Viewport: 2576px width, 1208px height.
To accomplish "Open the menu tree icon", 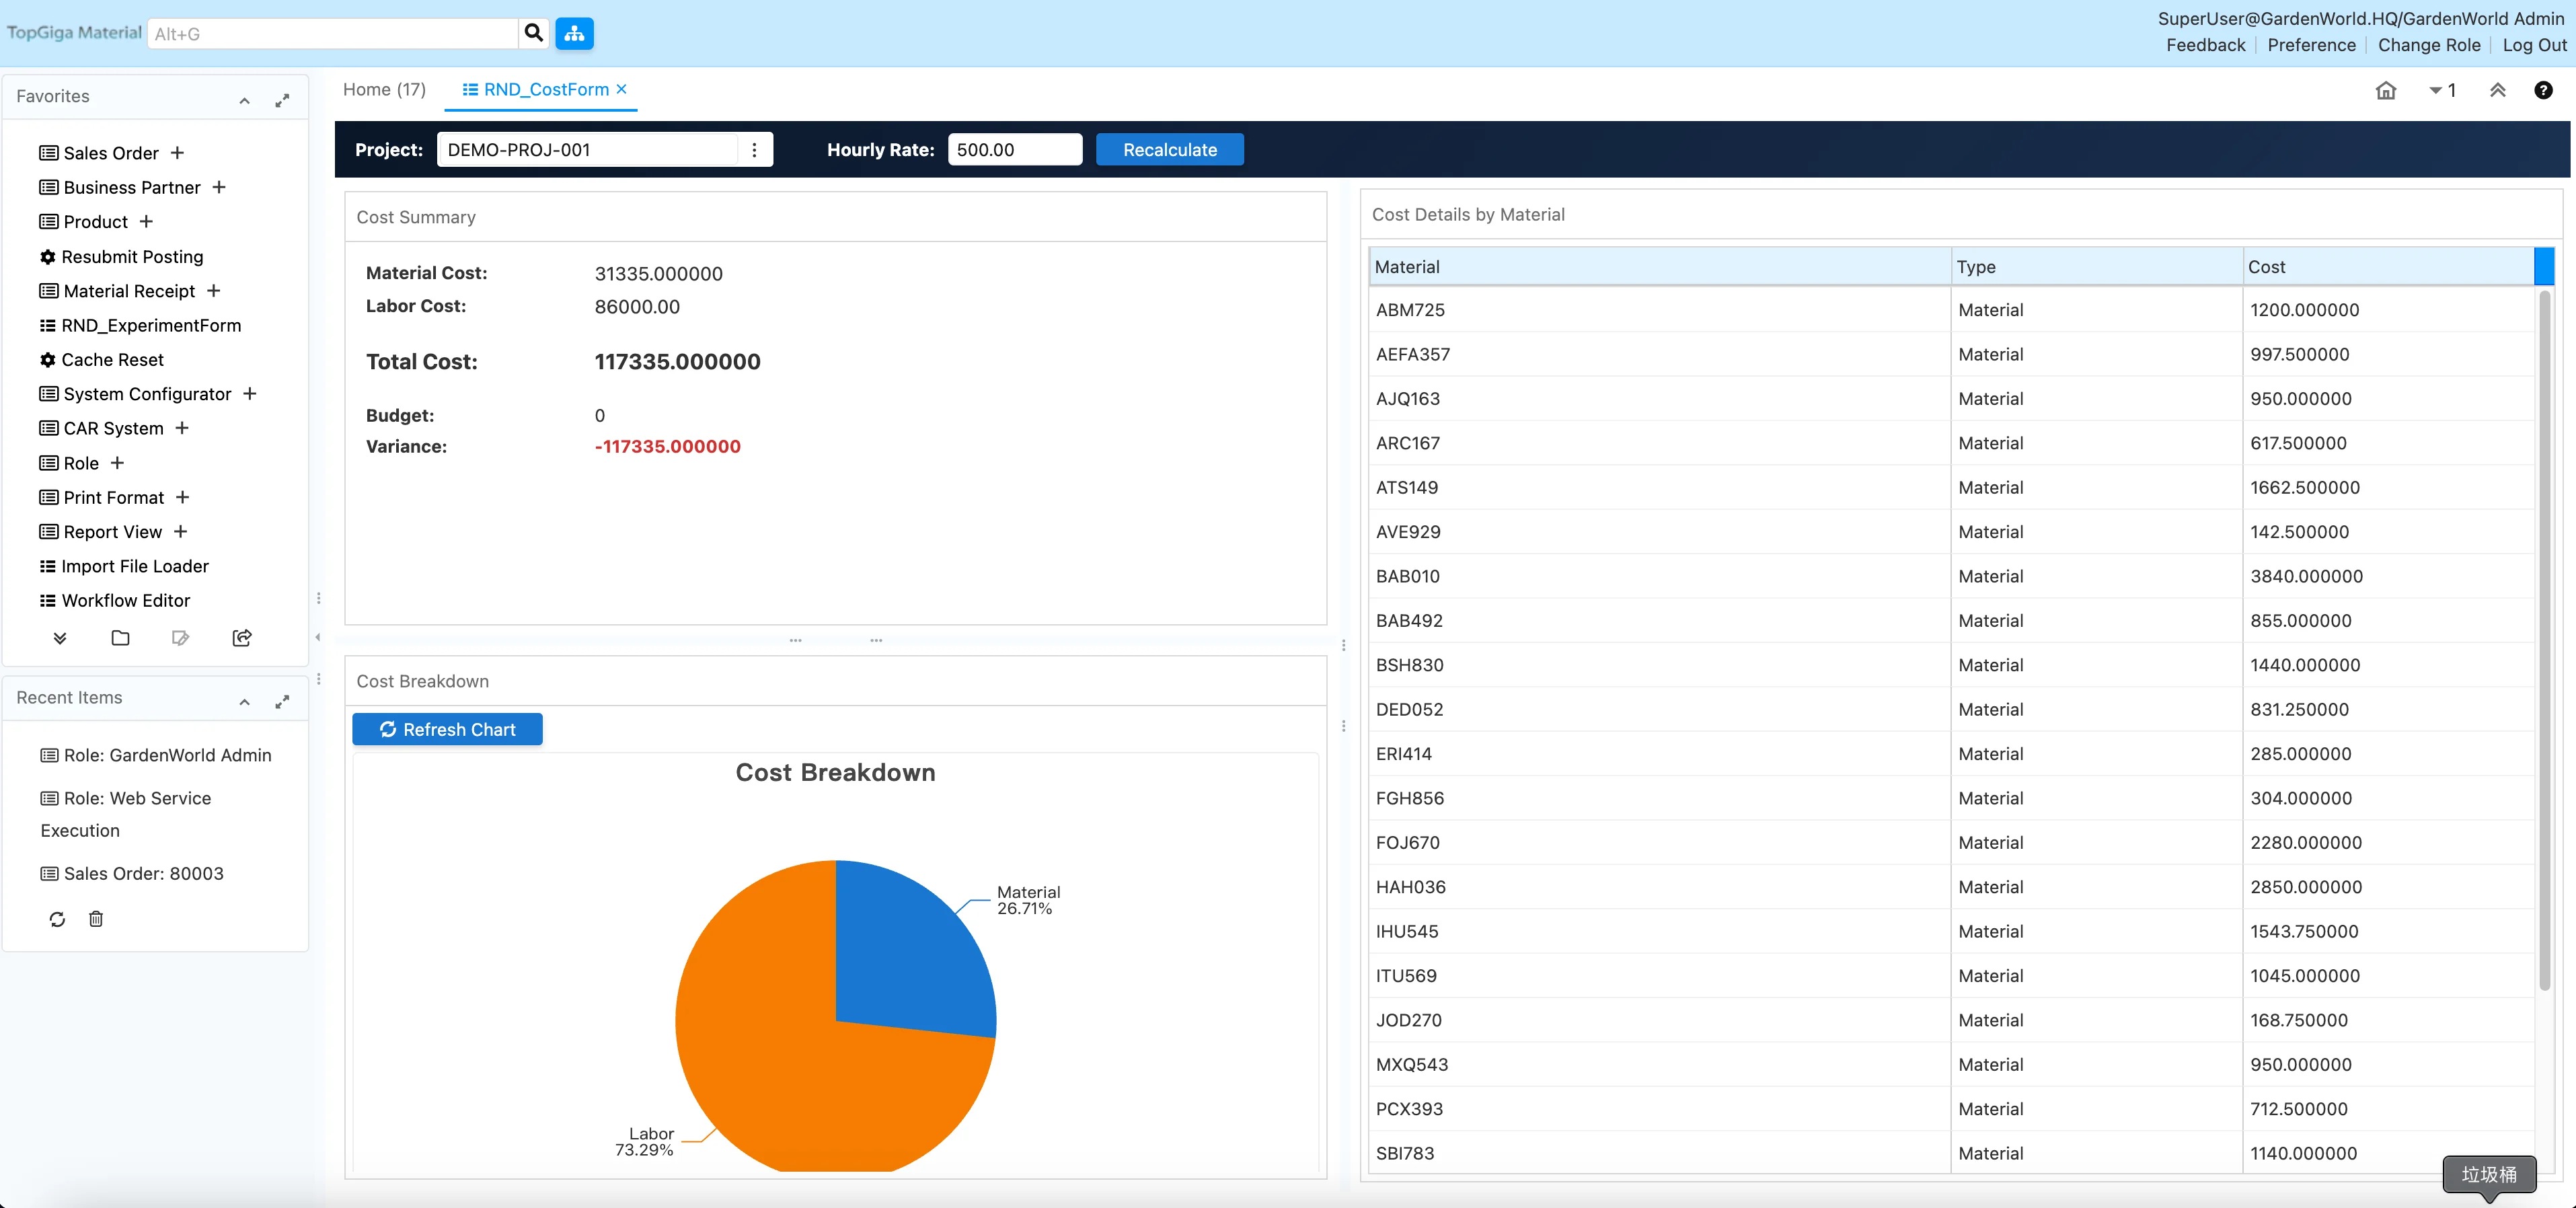I will point(574,33).
